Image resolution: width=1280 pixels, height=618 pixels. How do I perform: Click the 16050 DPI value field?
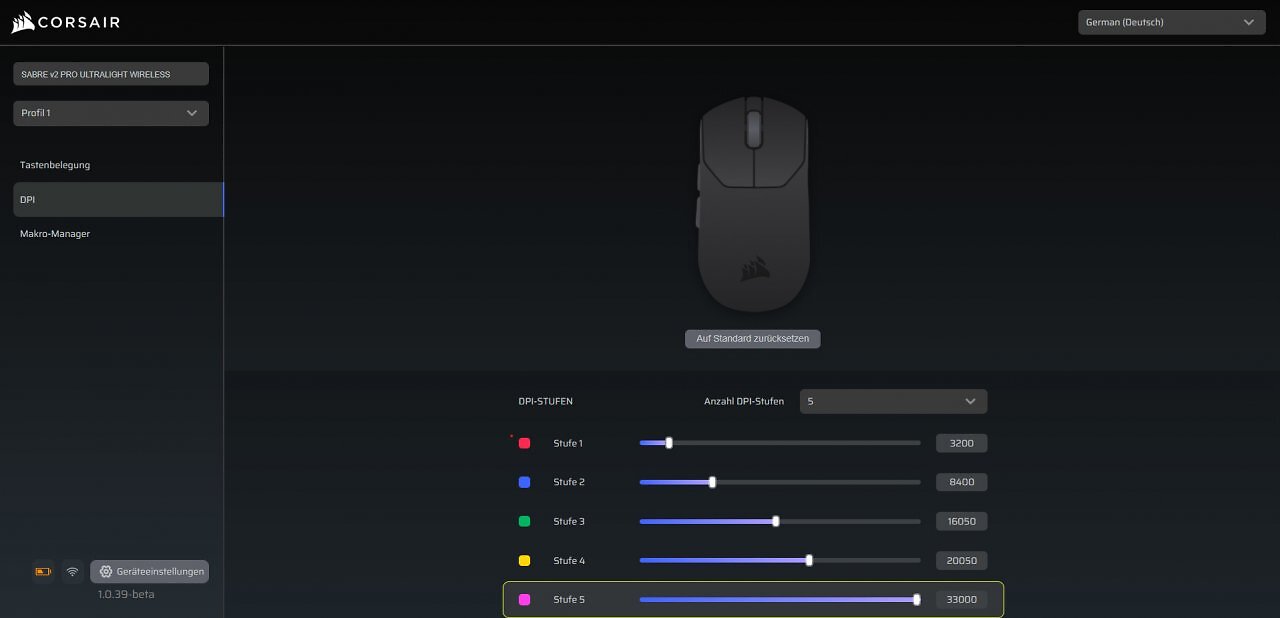pyautogui.click(x=962, y=521)
